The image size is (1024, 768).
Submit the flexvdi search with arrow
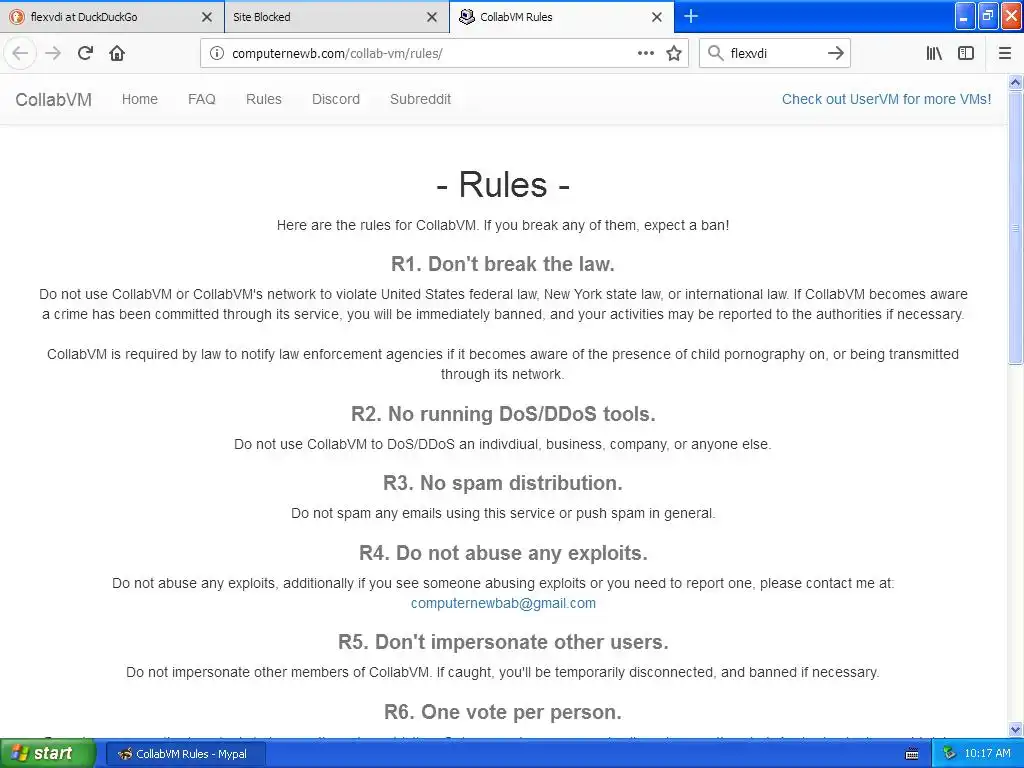[x=836, y=54]
